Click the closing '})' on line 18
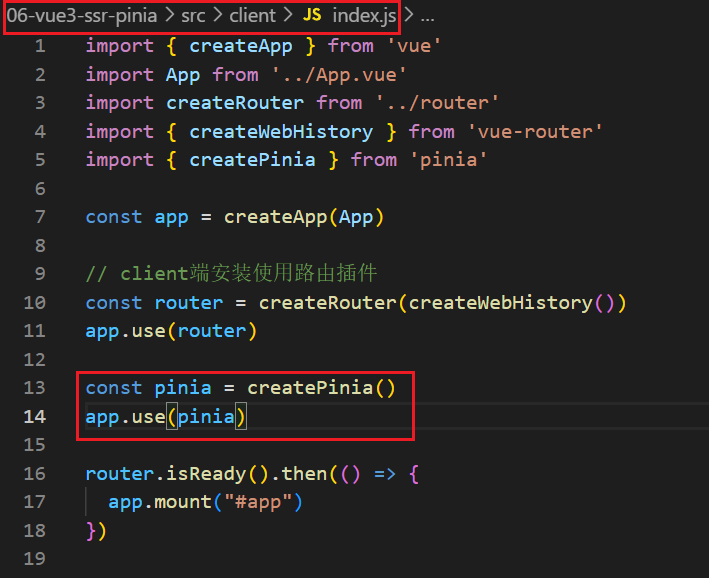709x578 pixels. point(96,531)
